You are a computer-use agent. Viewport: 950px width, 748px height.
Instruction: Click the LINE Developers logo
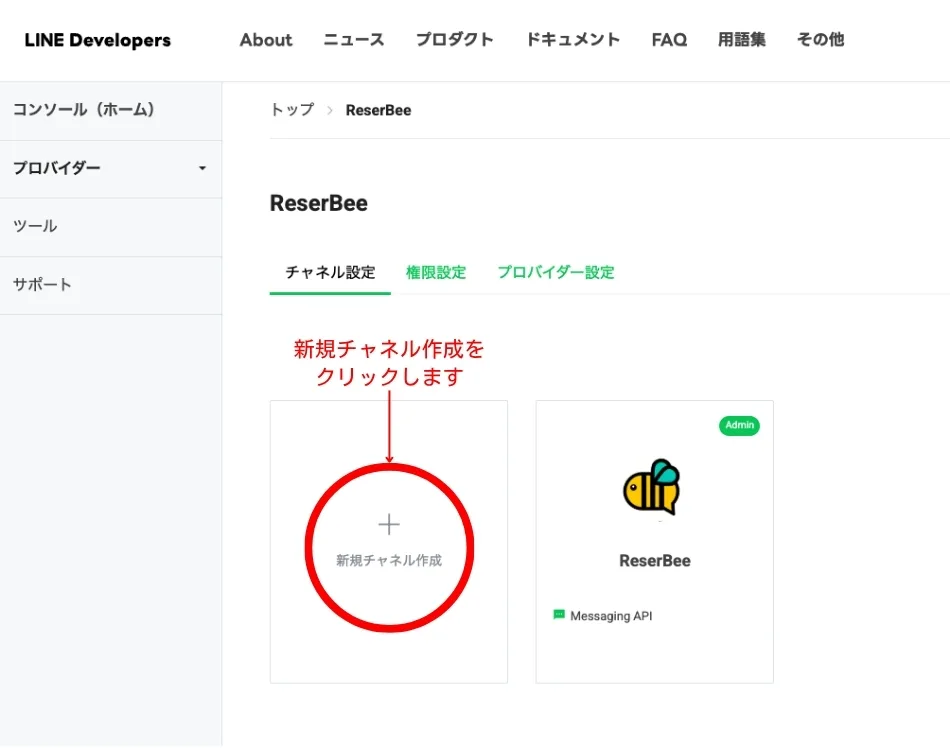tap(98, 40)
